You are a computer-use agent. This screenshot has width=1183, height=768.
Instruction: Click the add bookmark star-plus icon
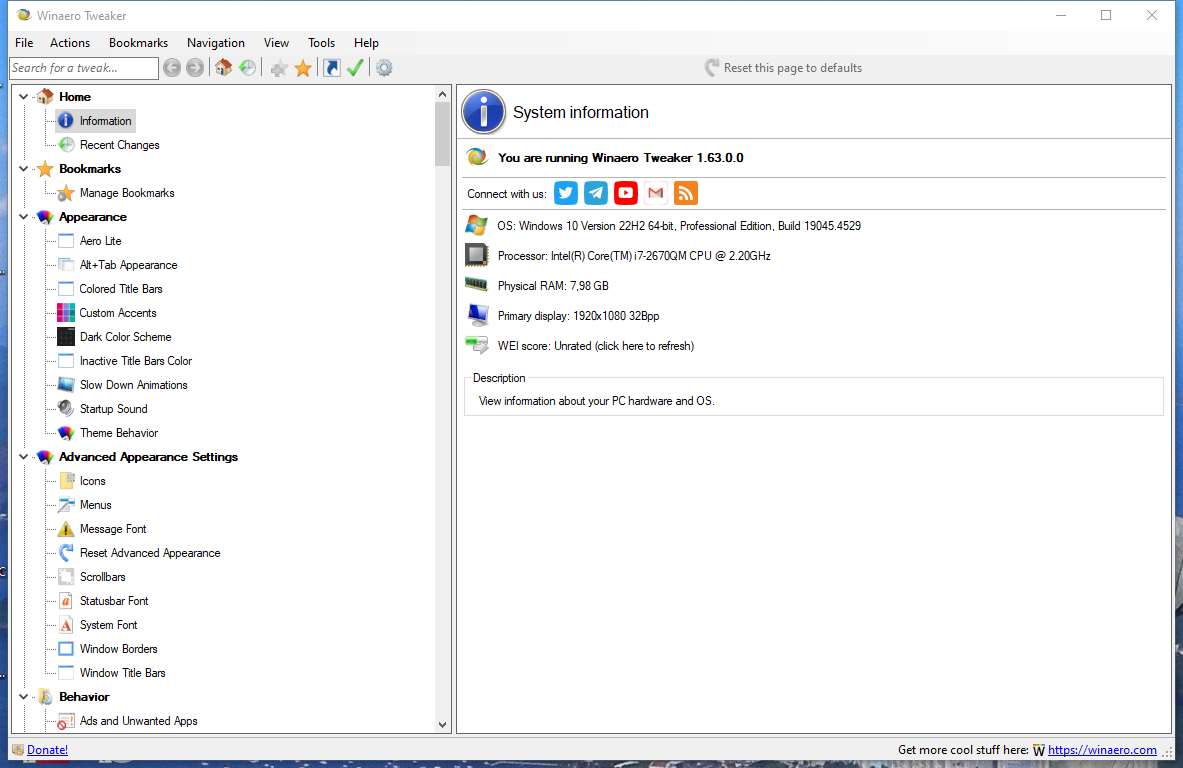(x=279, y=69)
